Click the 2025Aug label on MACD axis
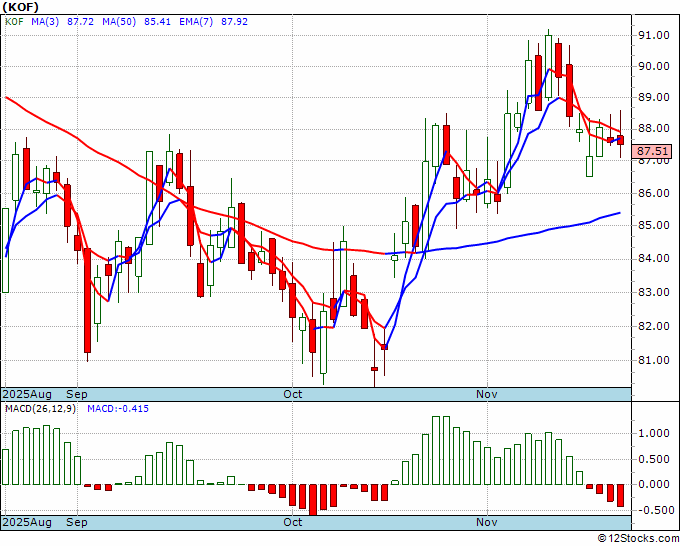 (27, 522)
